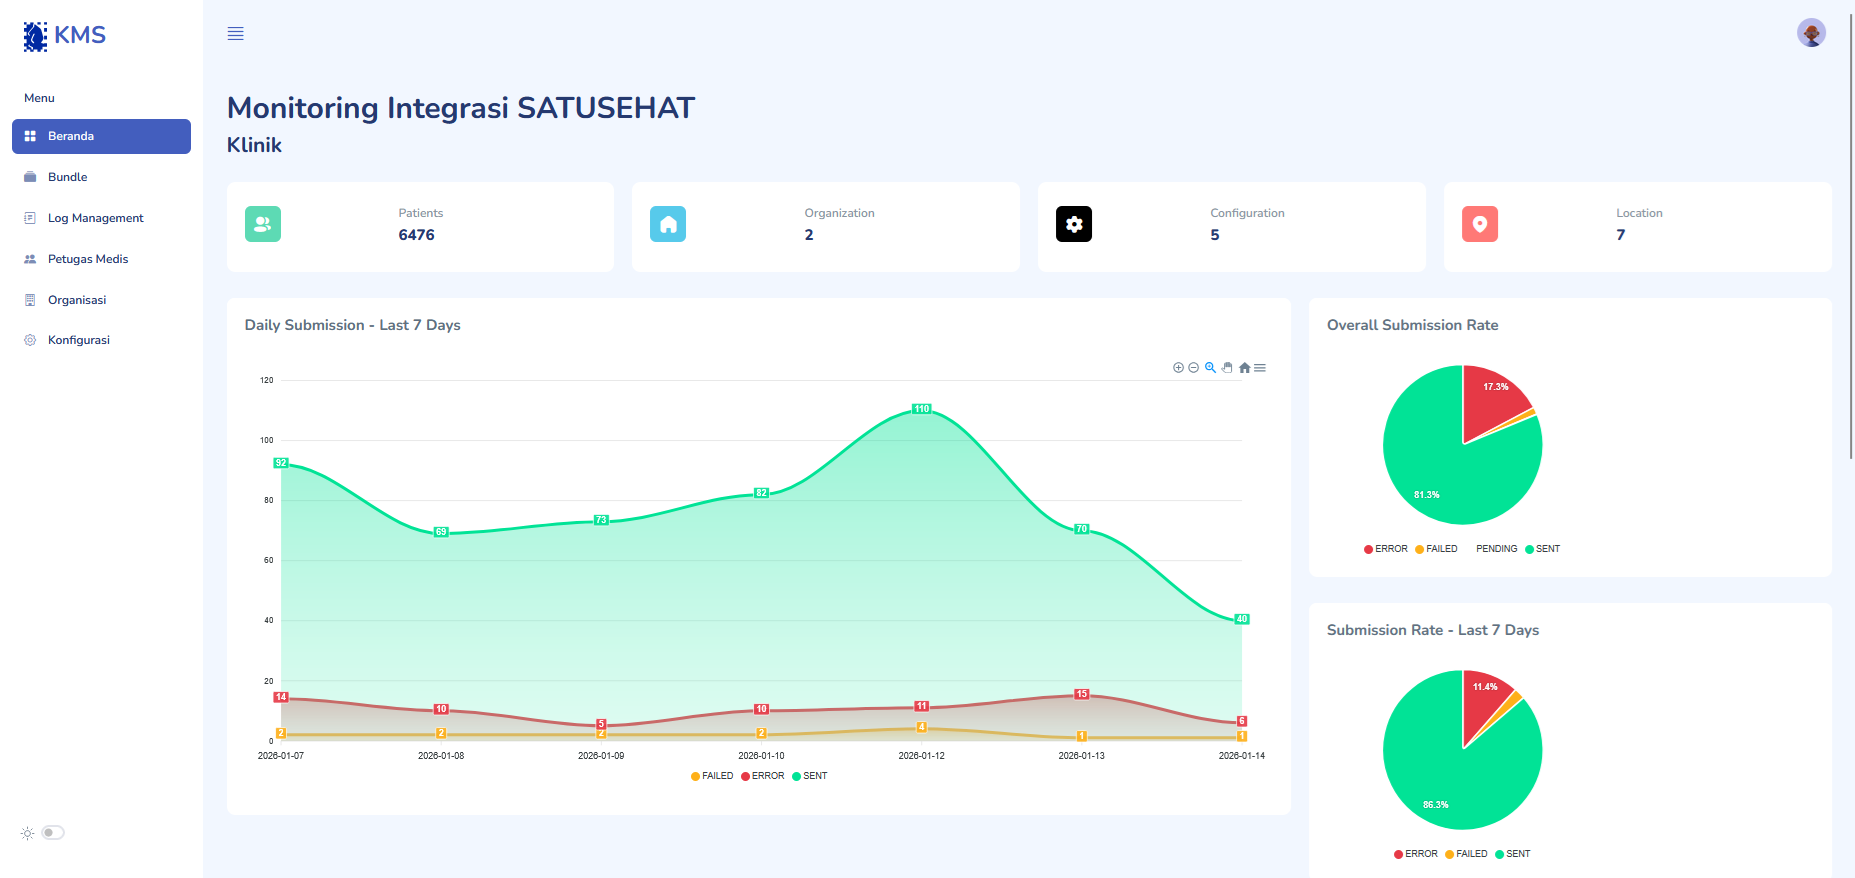
Task: Click the SENT data point labeled 40
Action: pos(1242,619)
